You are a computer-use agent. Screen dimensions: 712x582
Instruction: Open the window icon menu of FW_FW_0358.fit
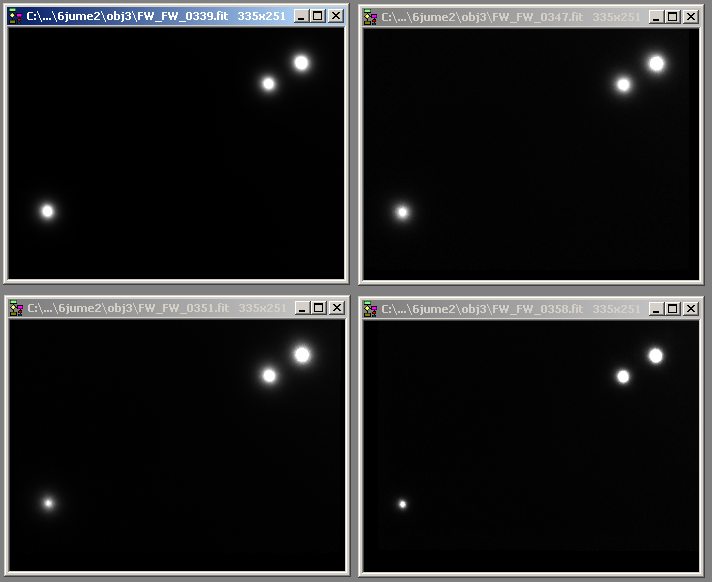pyautogui.click(x=371, y=309)
